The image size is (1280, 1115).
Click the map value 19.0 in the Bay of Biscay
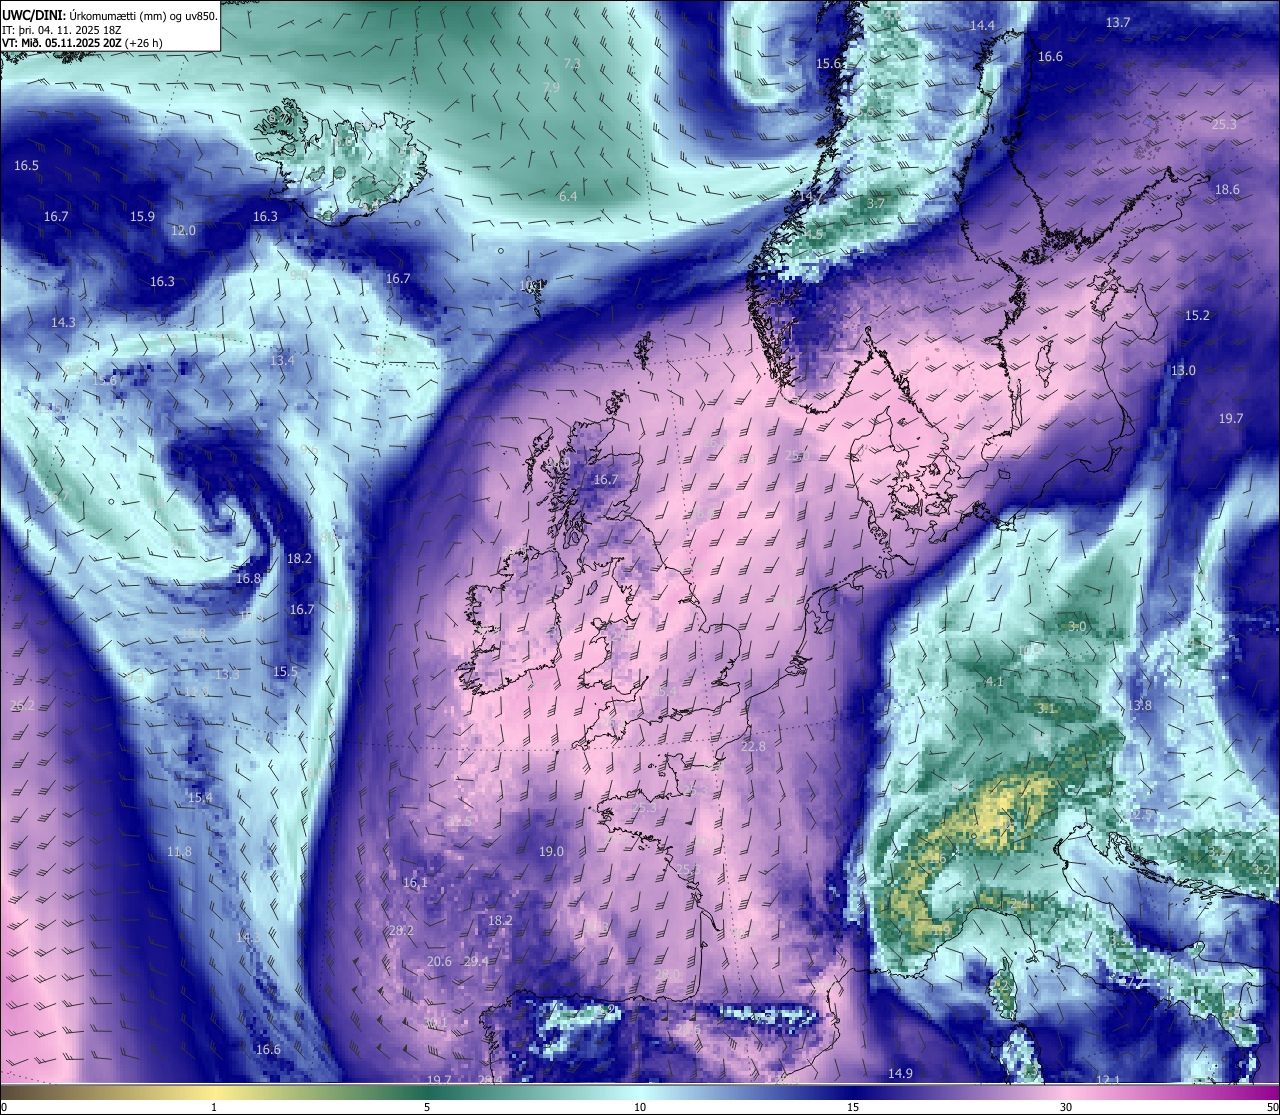click(x=551, y=851)
